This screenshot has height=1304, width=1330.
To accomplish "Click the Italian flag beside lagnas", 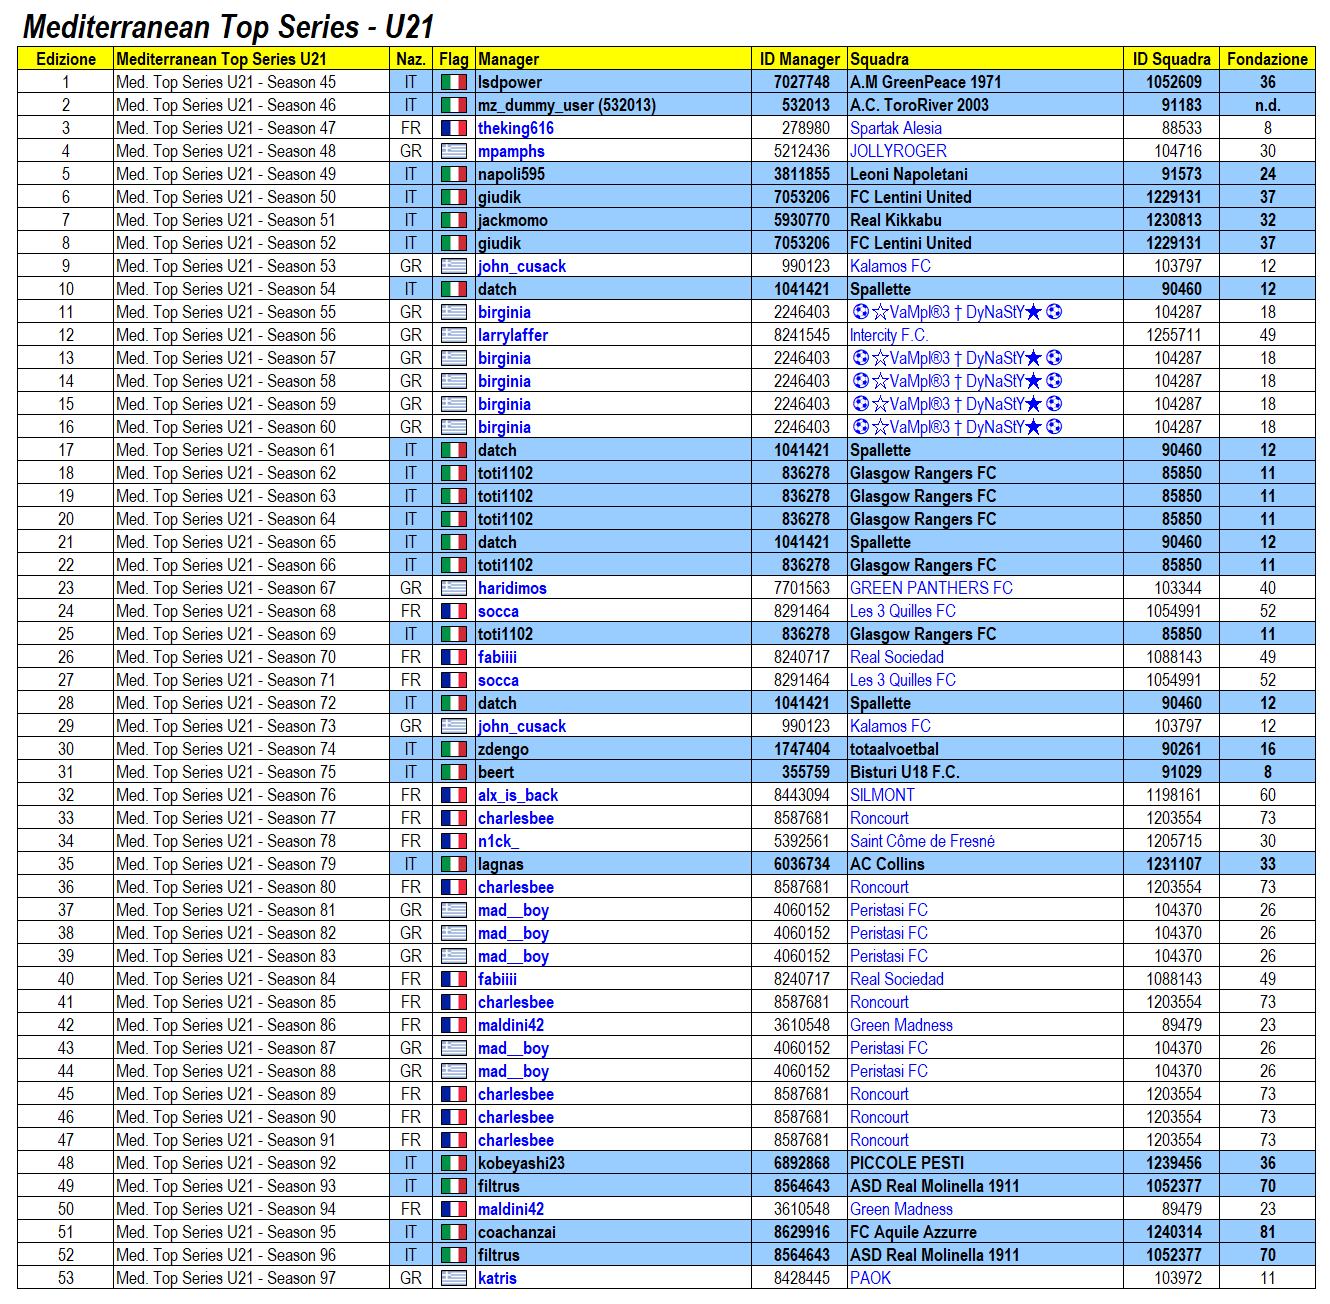I will (x=454, y=864).
